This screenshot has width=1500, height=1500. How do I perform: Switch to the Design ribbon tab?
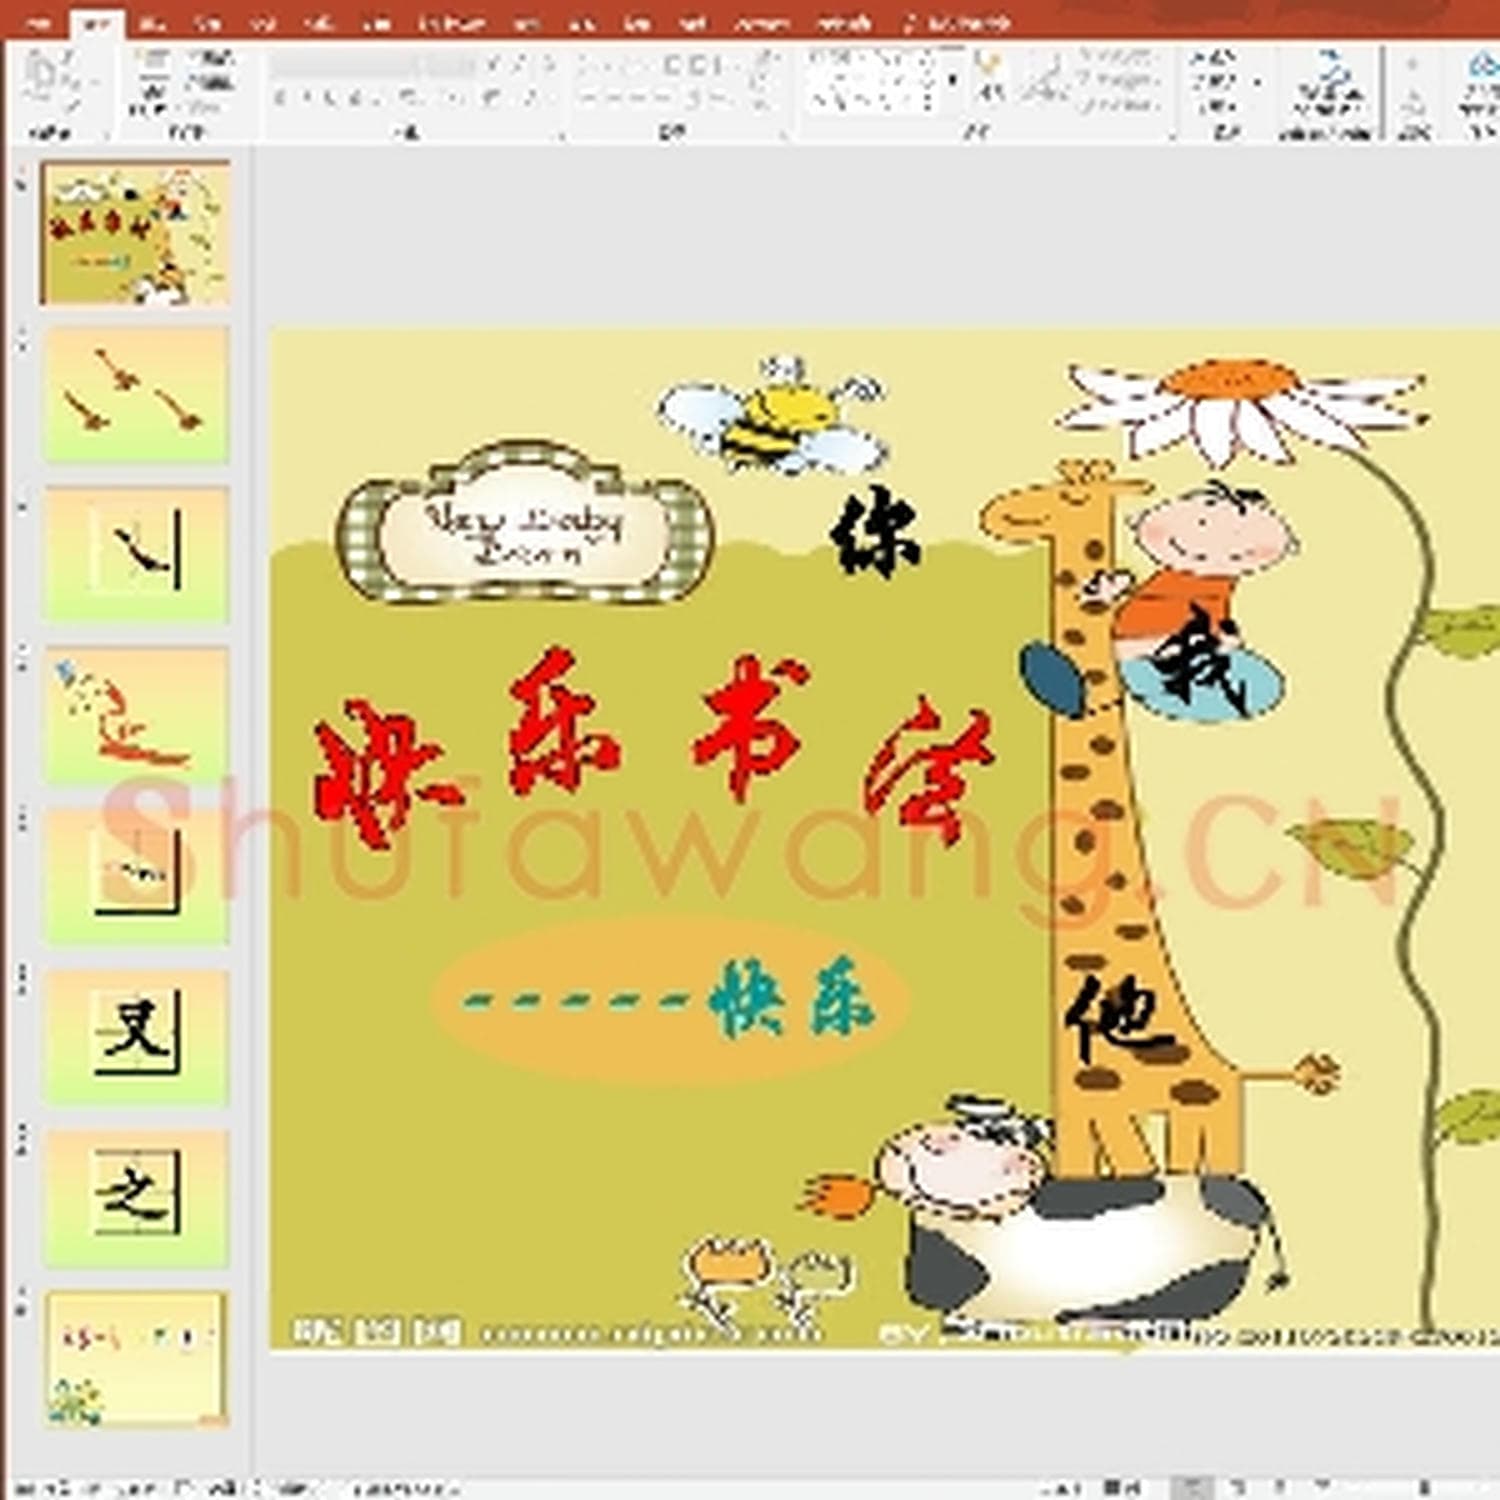click(208, 22)
